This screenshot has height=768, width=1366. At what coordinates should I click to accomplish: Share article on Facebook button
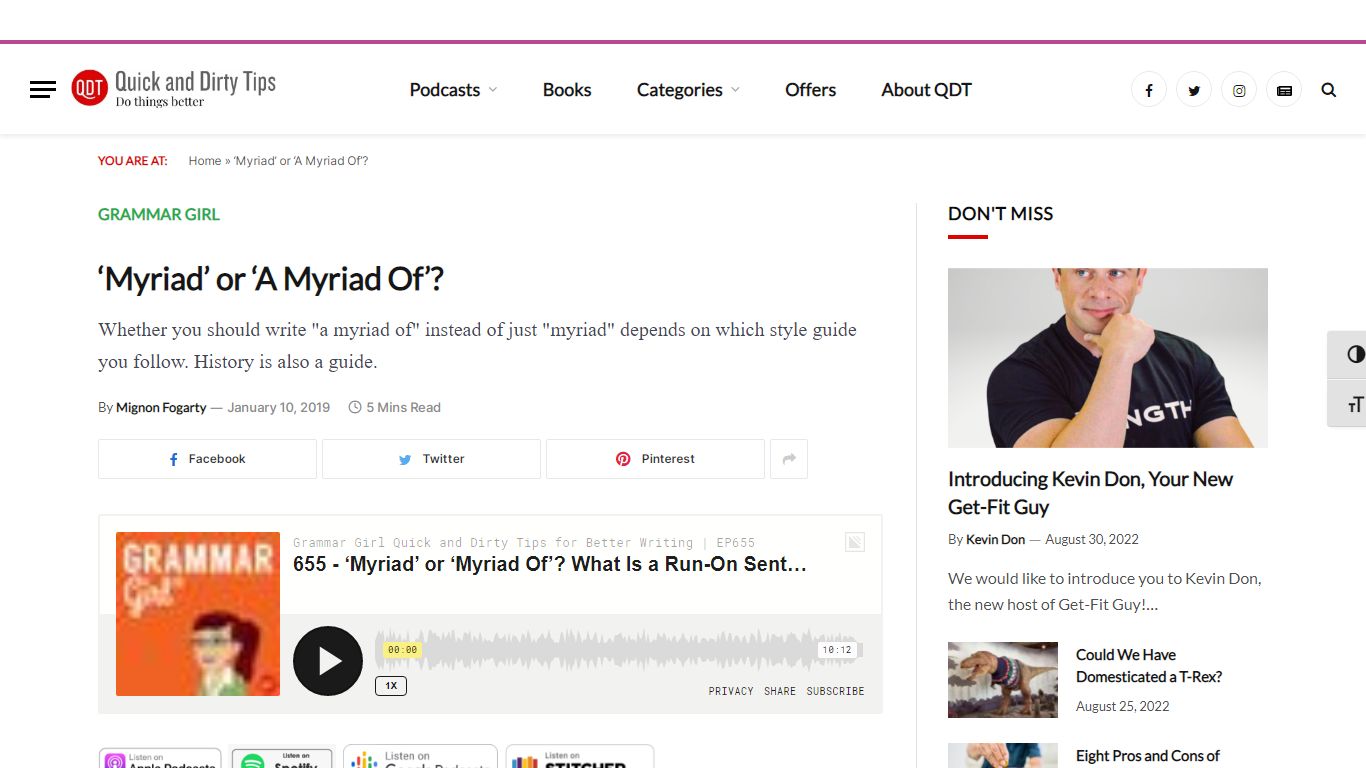pyautogui.click(x=207, y=459)
